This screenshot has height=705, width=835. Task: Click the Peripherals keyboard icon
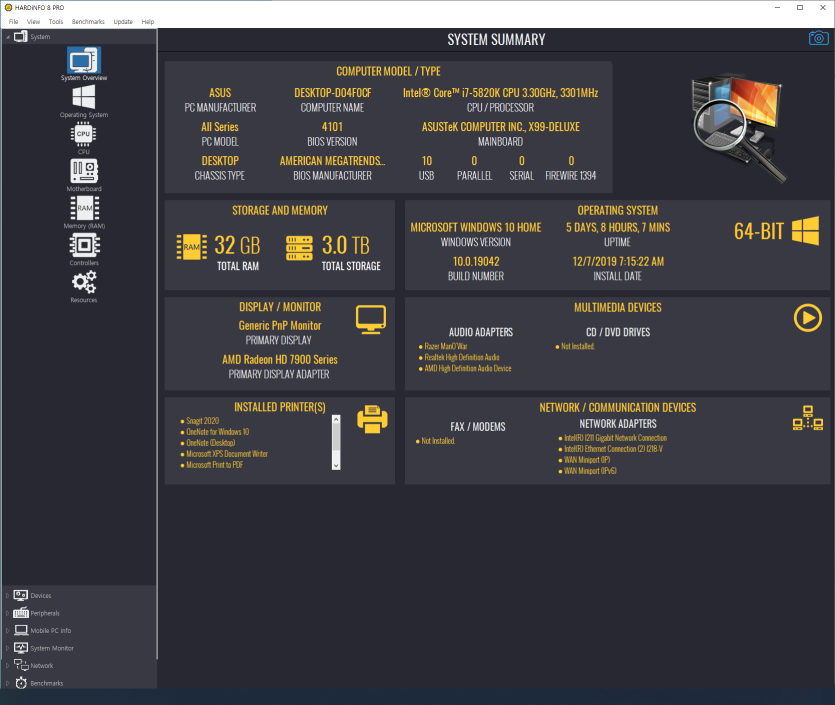pos(21,613)
